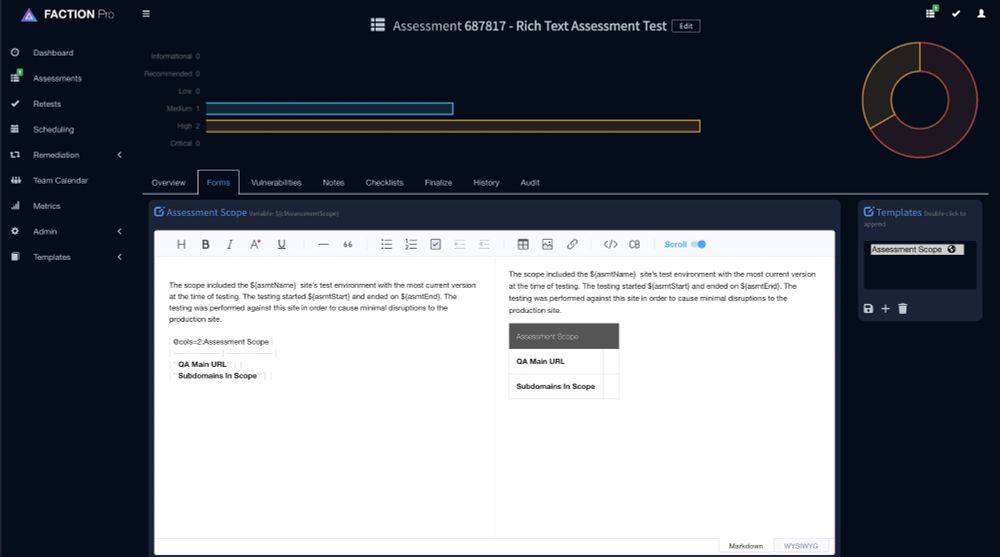Switch to the Checklists tab
Screen dimensions: 1000x557
(385, 182)
